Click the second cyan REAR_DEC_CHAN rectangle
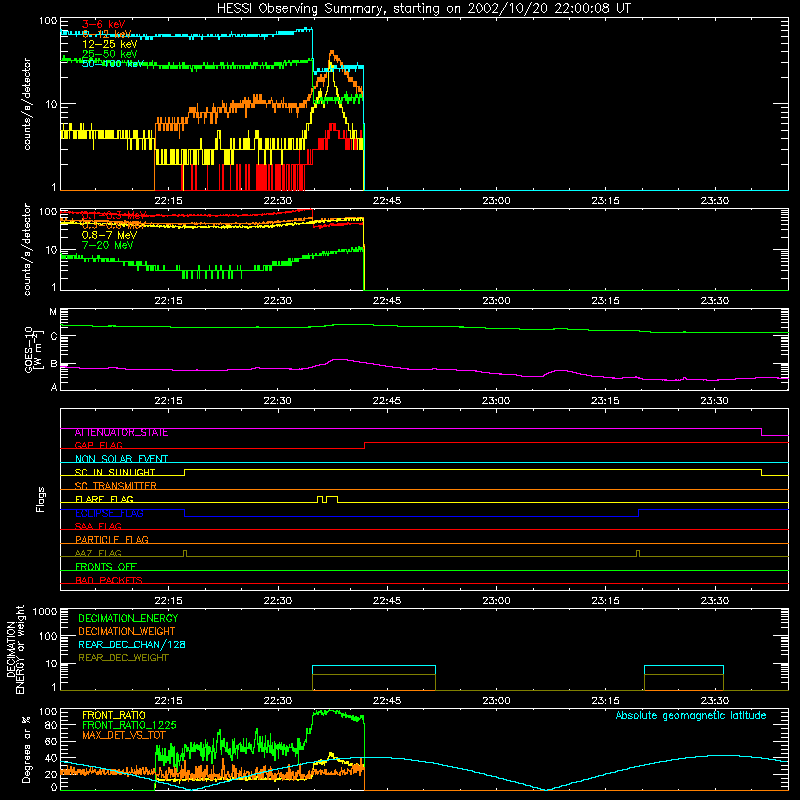800x800 pixels. pyautogui.click(x=684, y=678)
